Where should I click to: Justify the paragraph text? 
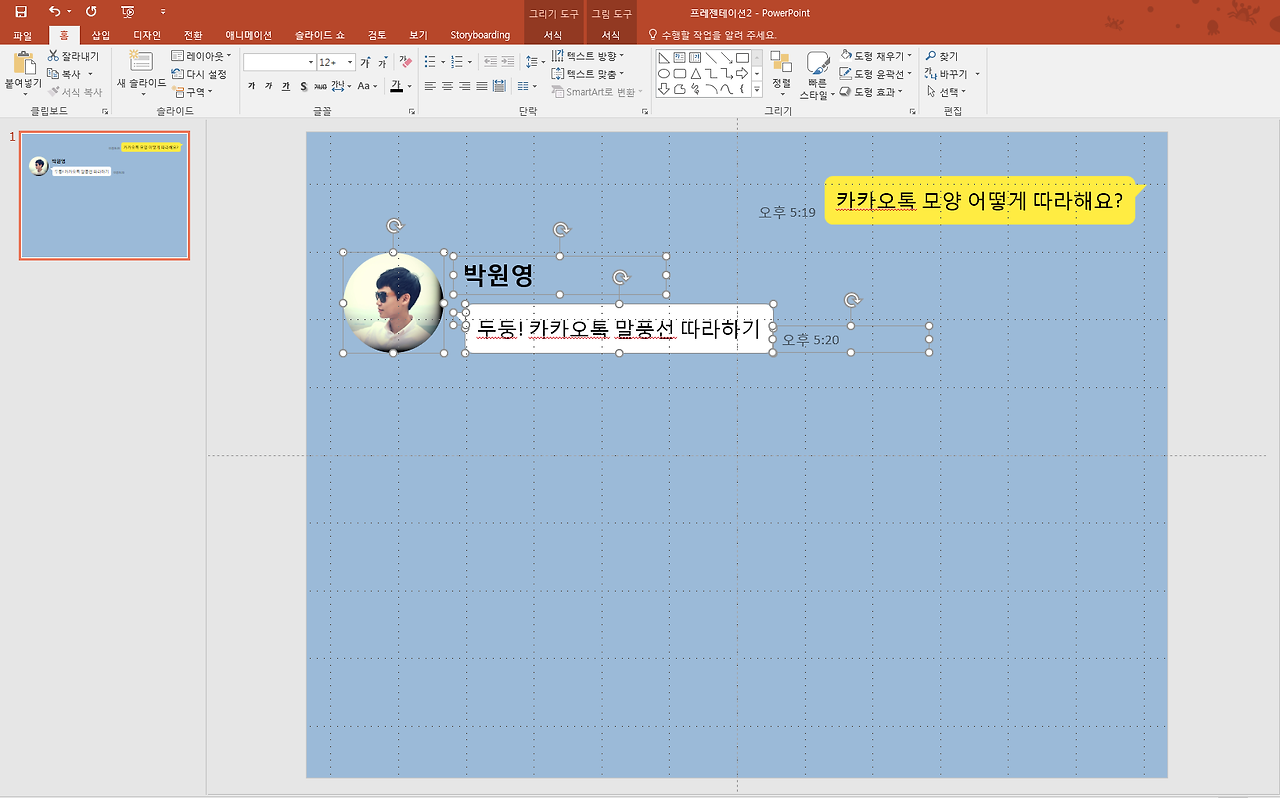tap(483, 87)
